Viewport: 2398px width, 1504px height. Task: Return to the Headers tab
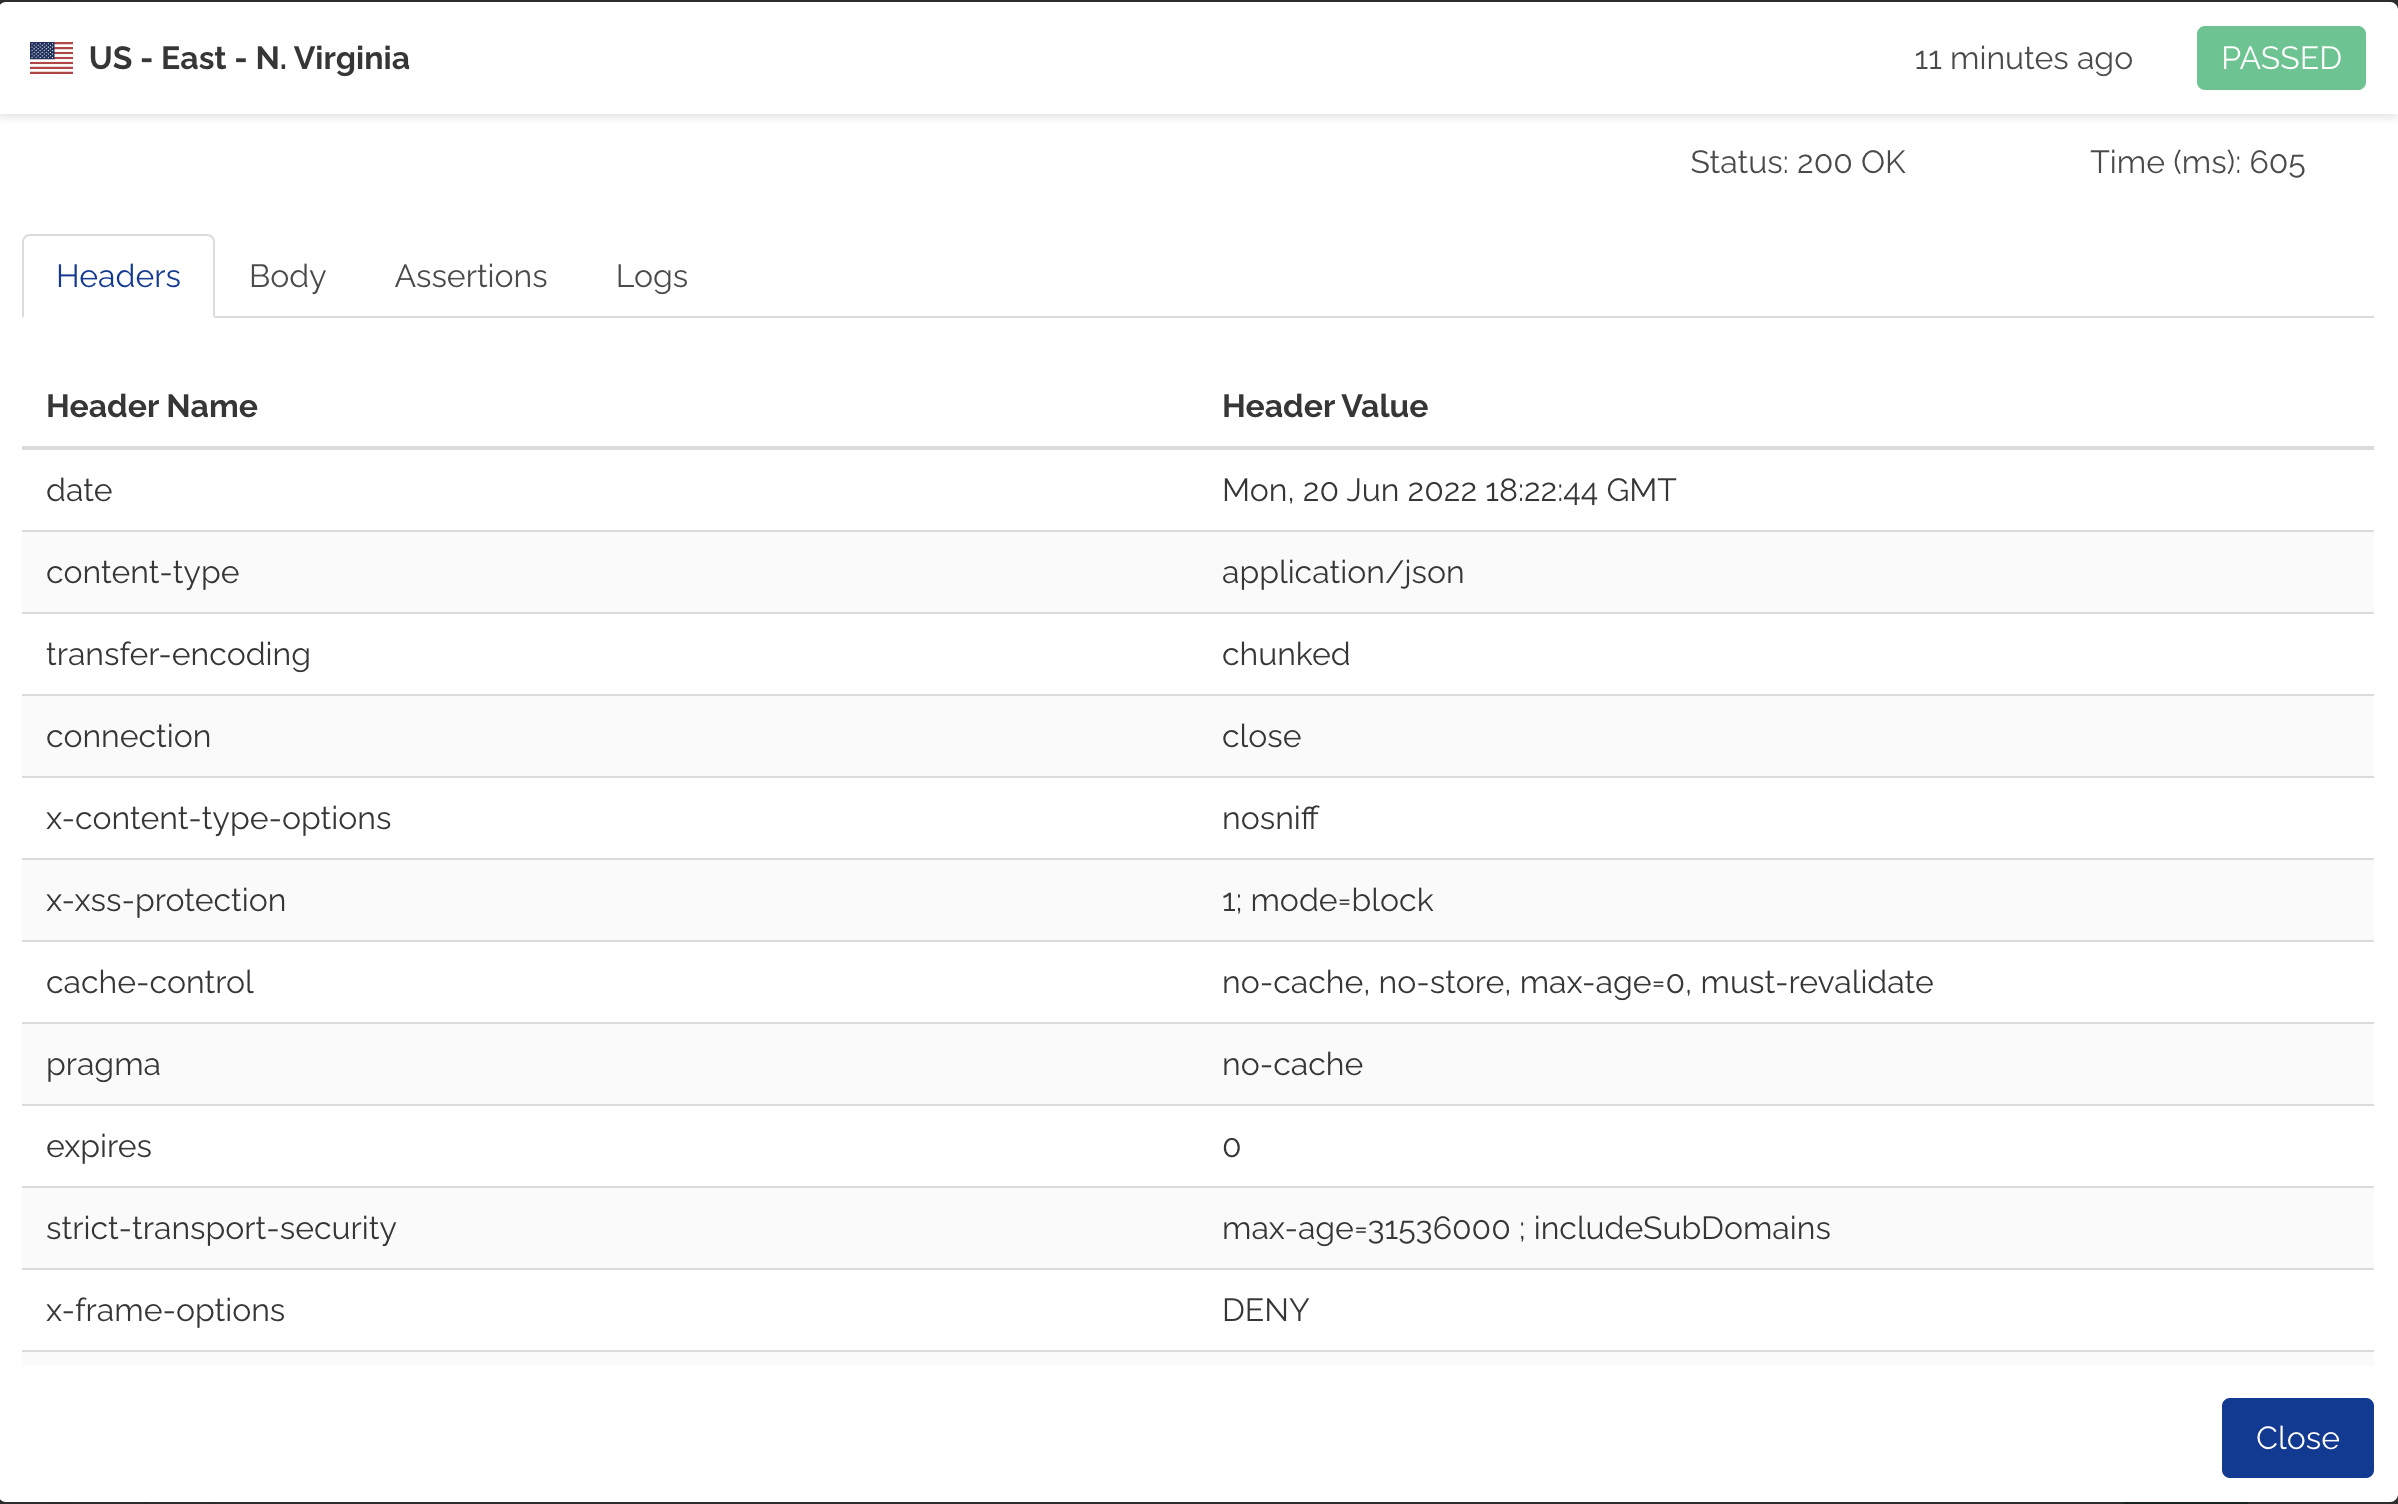point(117,275)
